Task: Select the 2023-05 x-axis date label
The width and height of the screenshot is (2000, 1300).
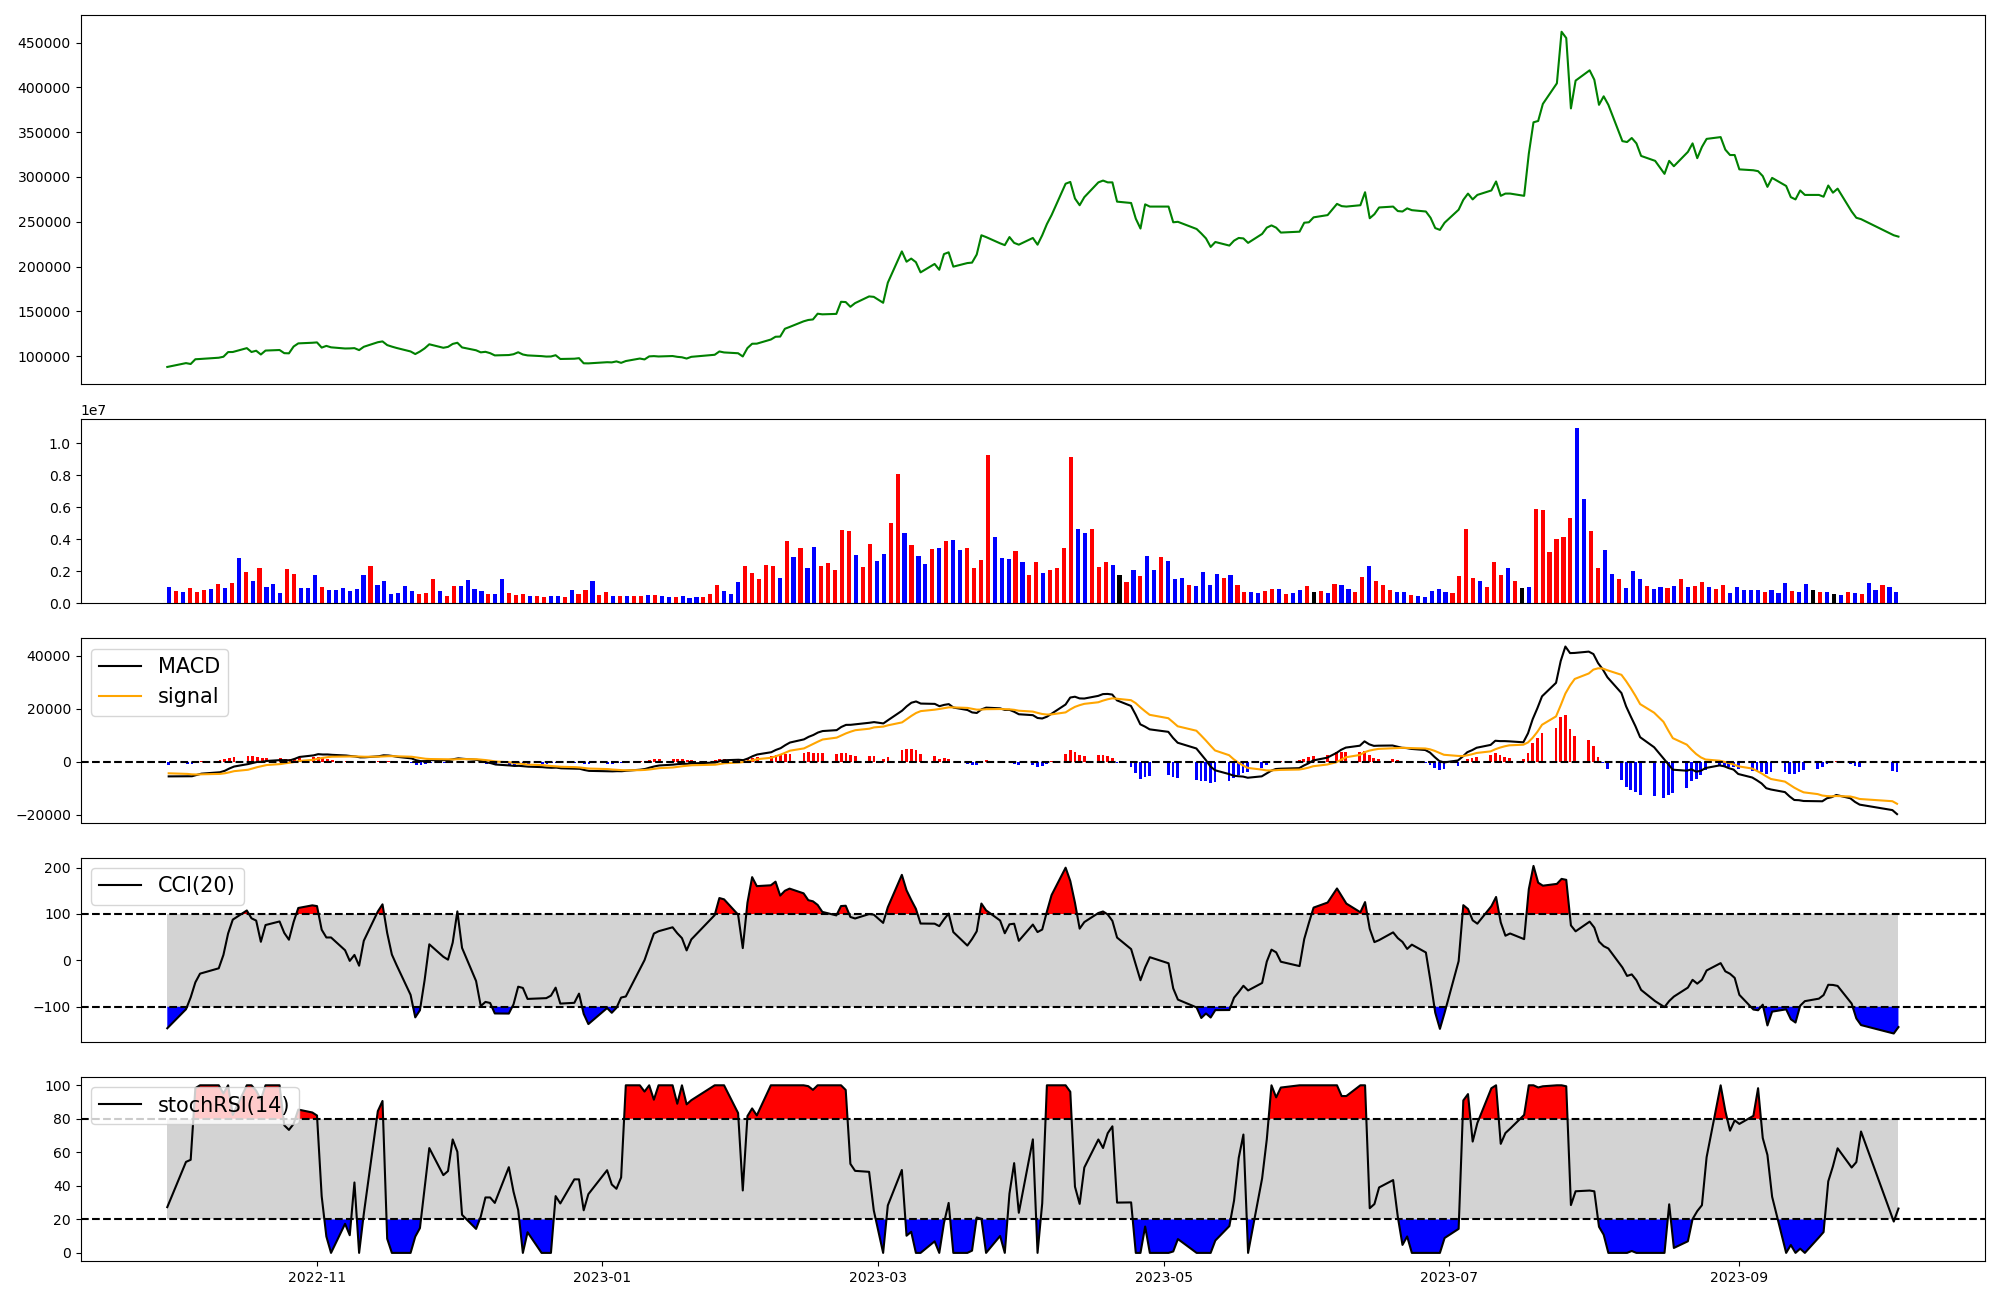Action: tap(1164, 1277)
